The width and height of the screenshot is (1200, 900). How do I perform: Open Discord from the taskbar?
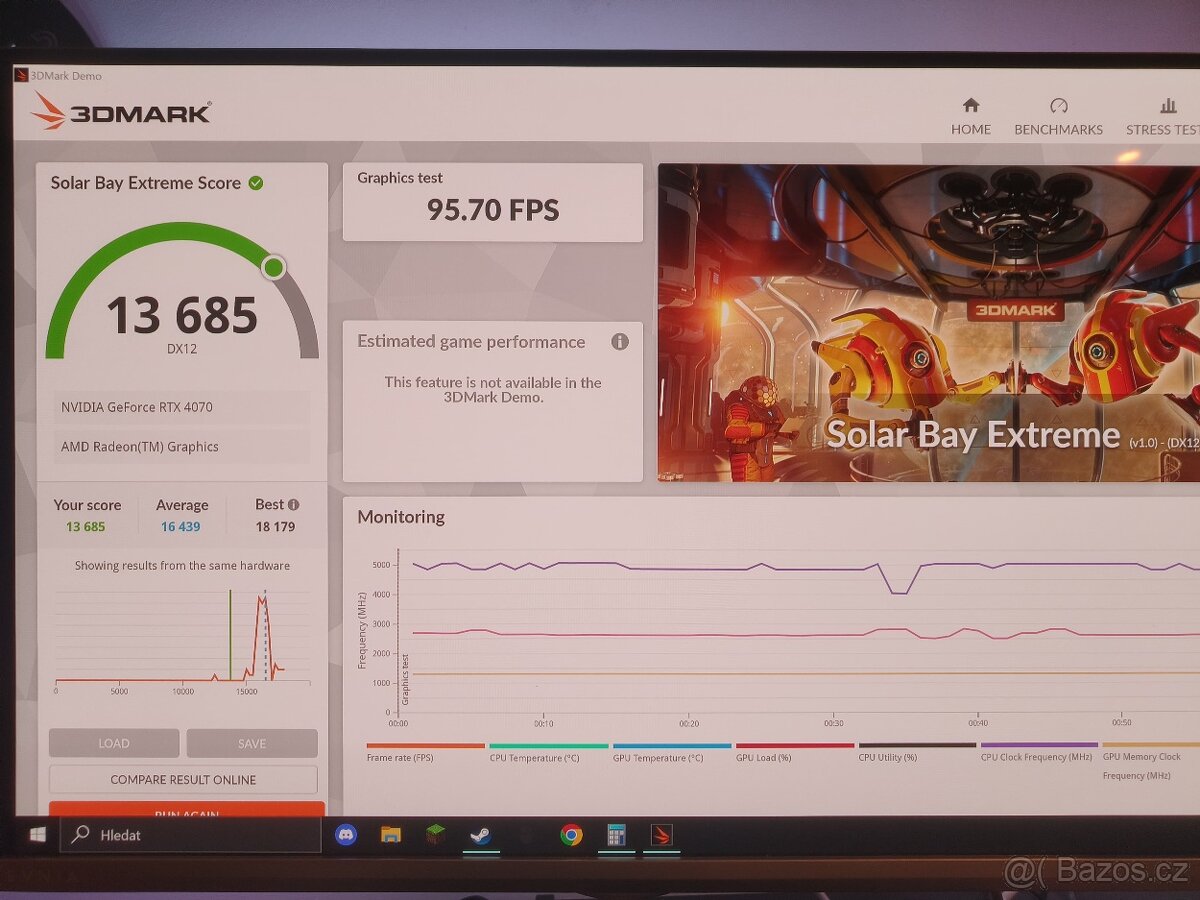click(x=346, y=834)
